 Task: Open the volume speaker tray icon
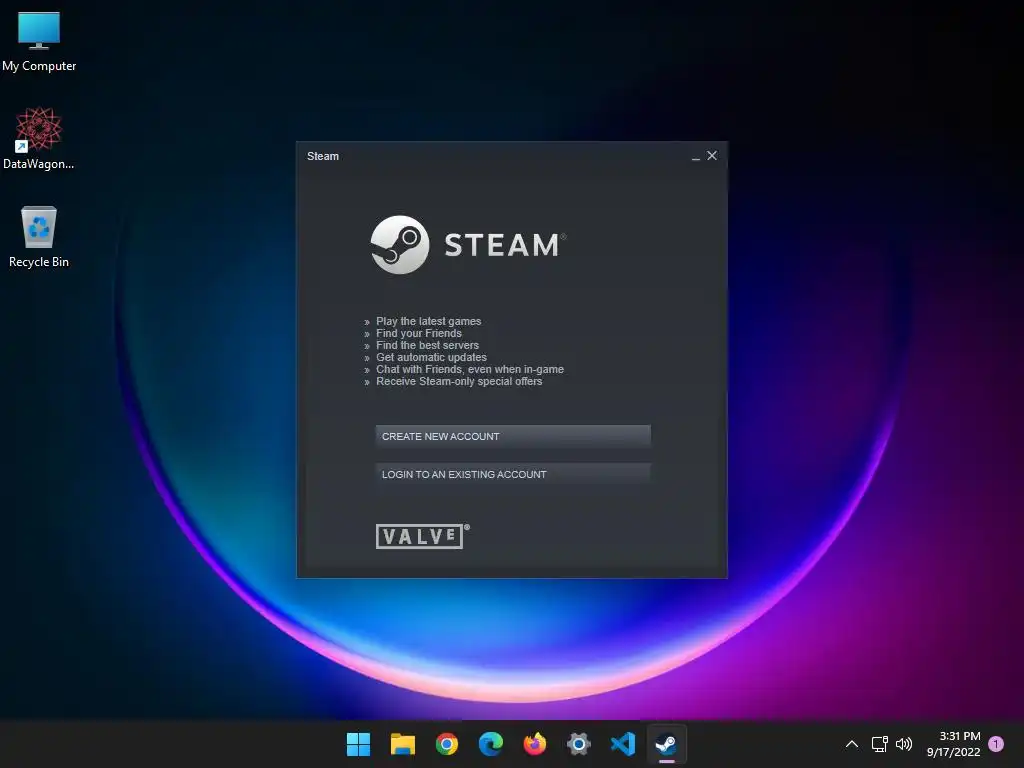tap(904, 744)
